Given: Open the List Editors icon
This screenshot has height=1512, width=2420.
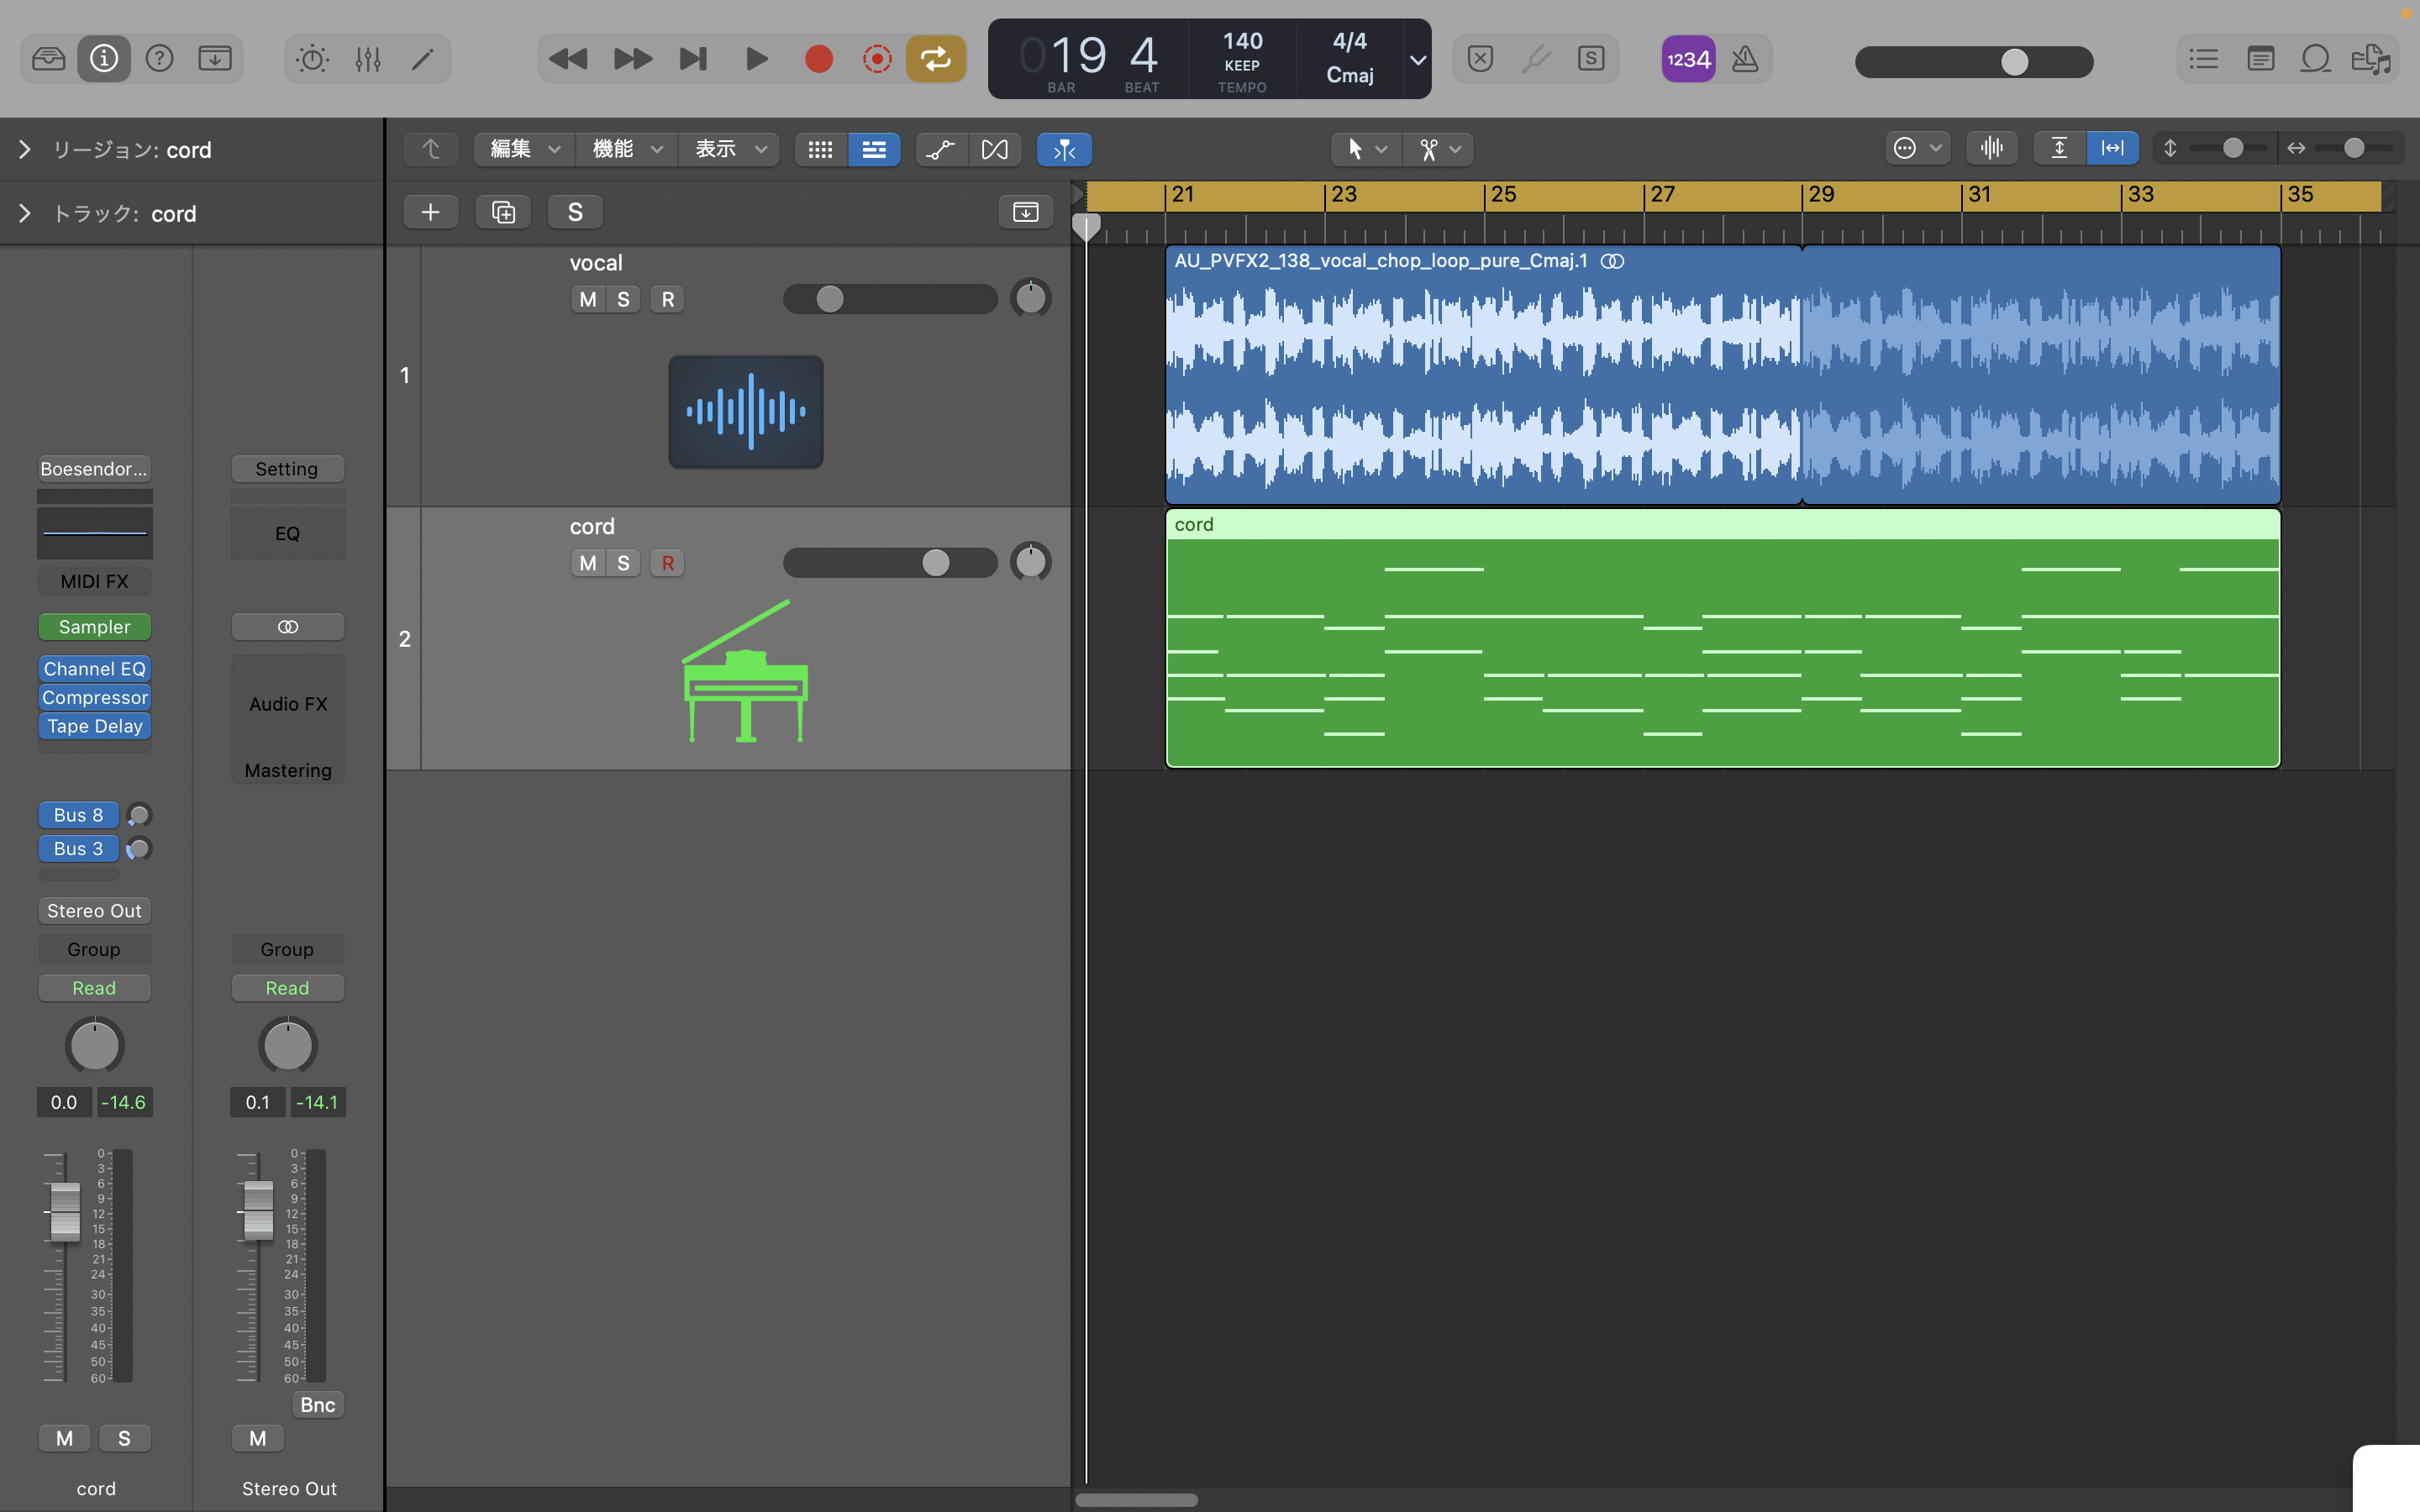Looking at the screenshot, I should [x=2204, y=59].
